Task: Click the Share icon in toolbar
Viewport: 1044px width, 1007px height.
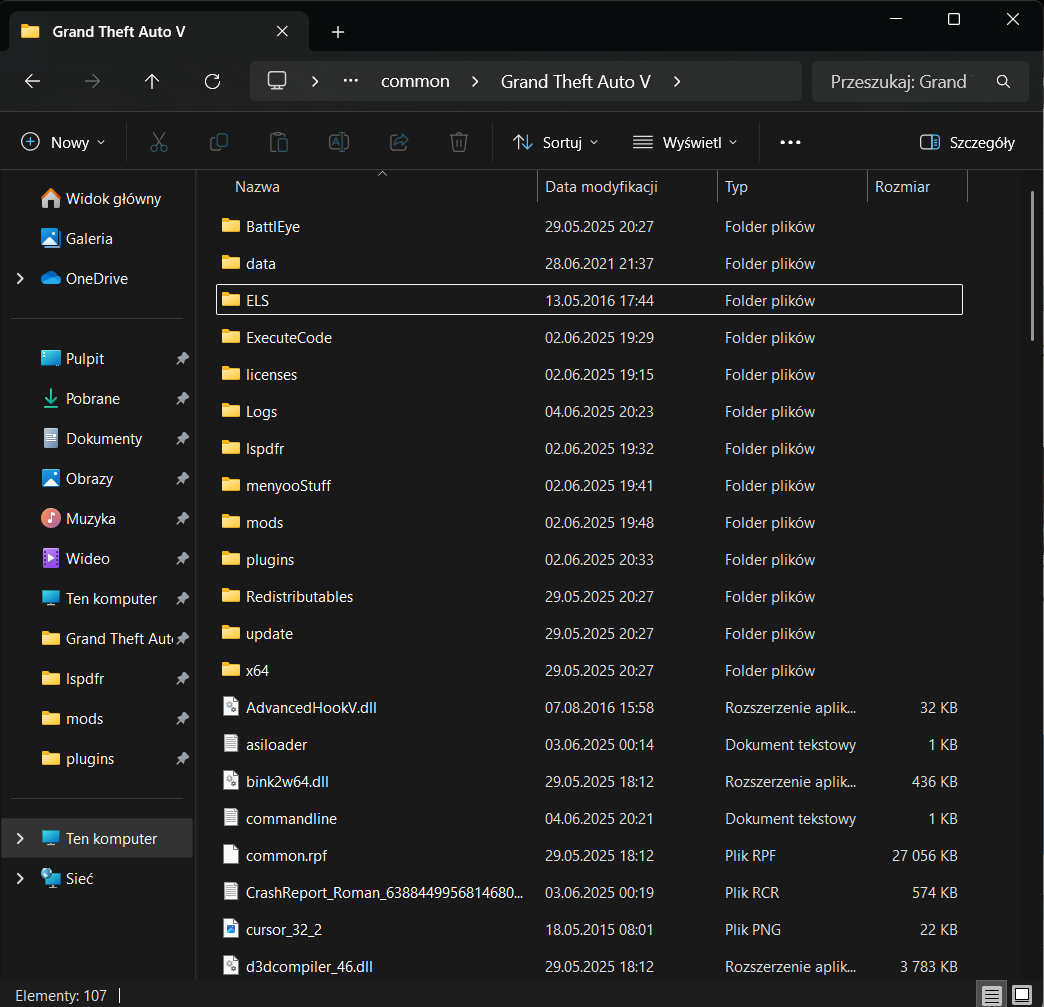Action: [399, 142]
